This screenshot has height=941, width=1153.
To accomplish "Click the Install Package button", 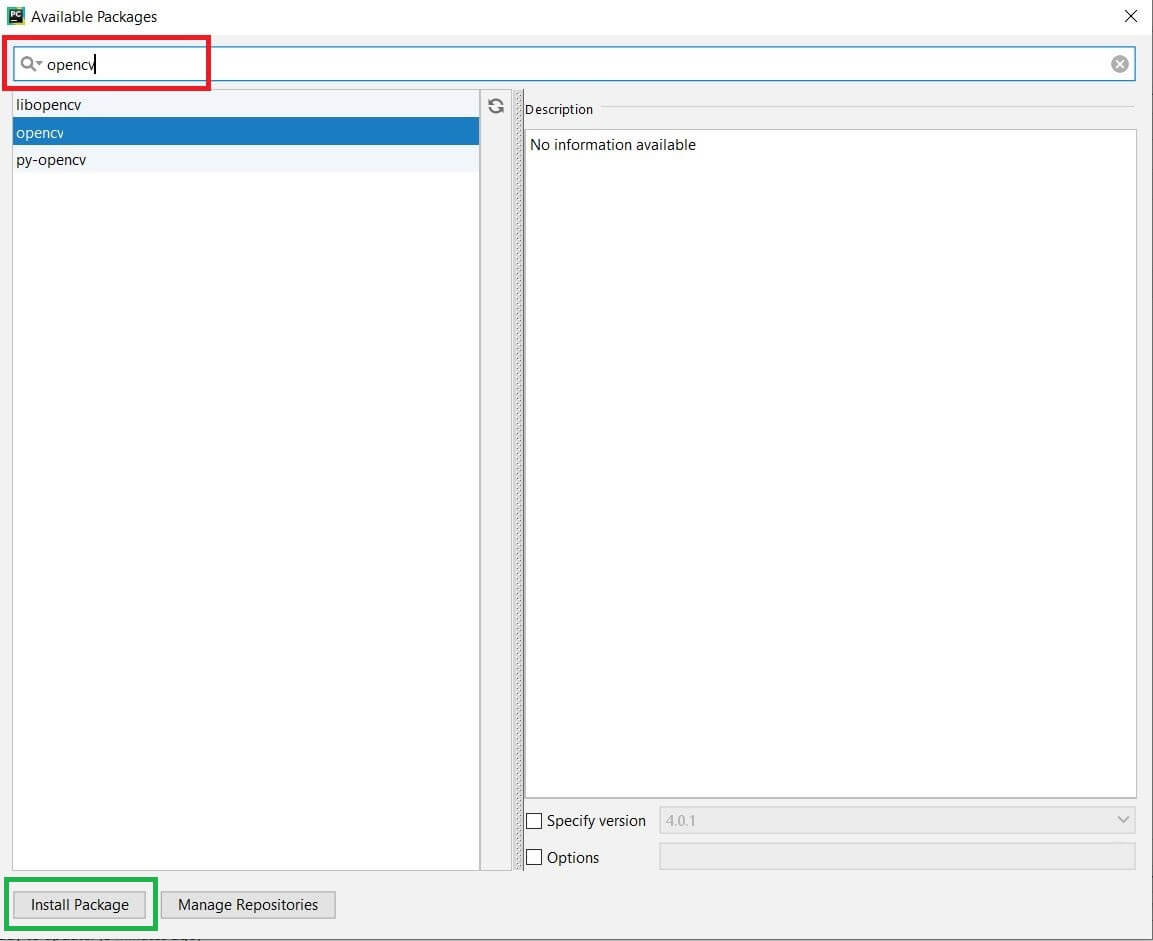I will coord(79,904).
